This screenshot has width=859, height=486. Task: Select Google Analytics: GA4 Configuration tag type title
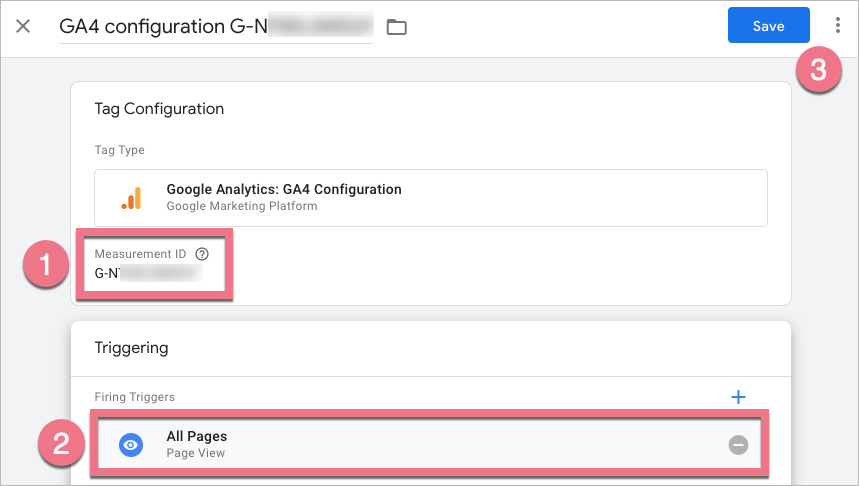point(283,189)
